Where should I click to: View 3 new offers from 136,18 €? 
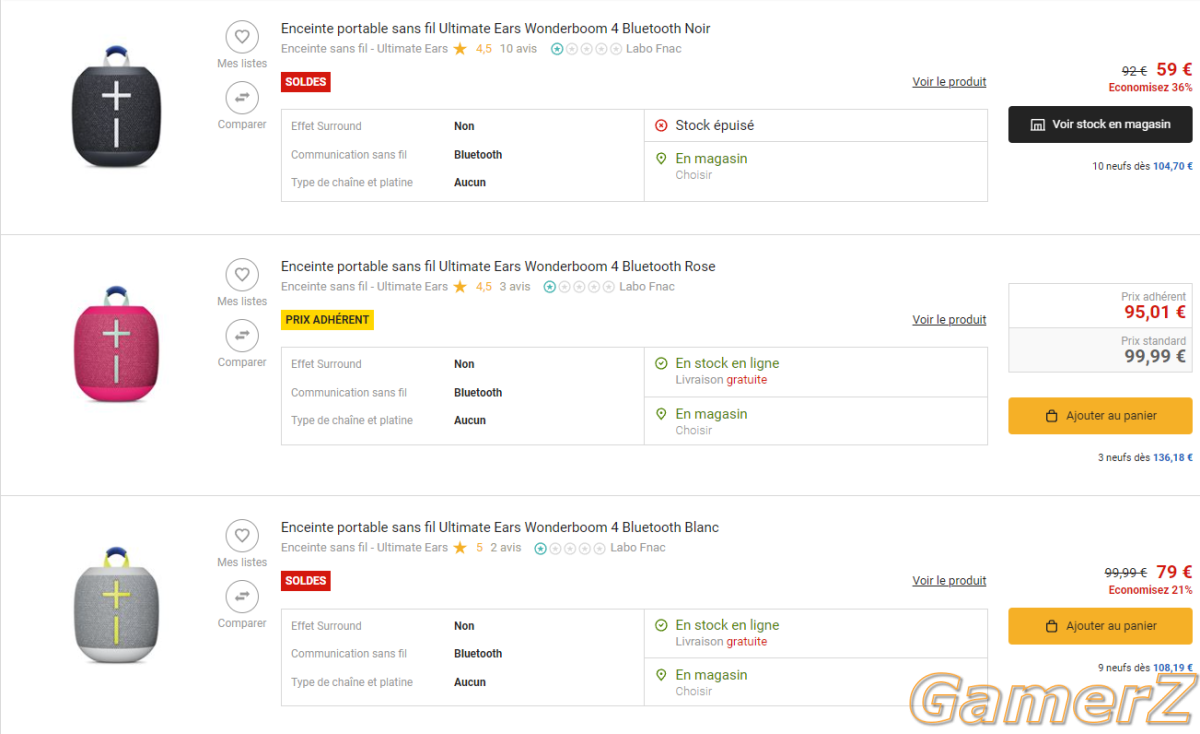coord(1146,458)
